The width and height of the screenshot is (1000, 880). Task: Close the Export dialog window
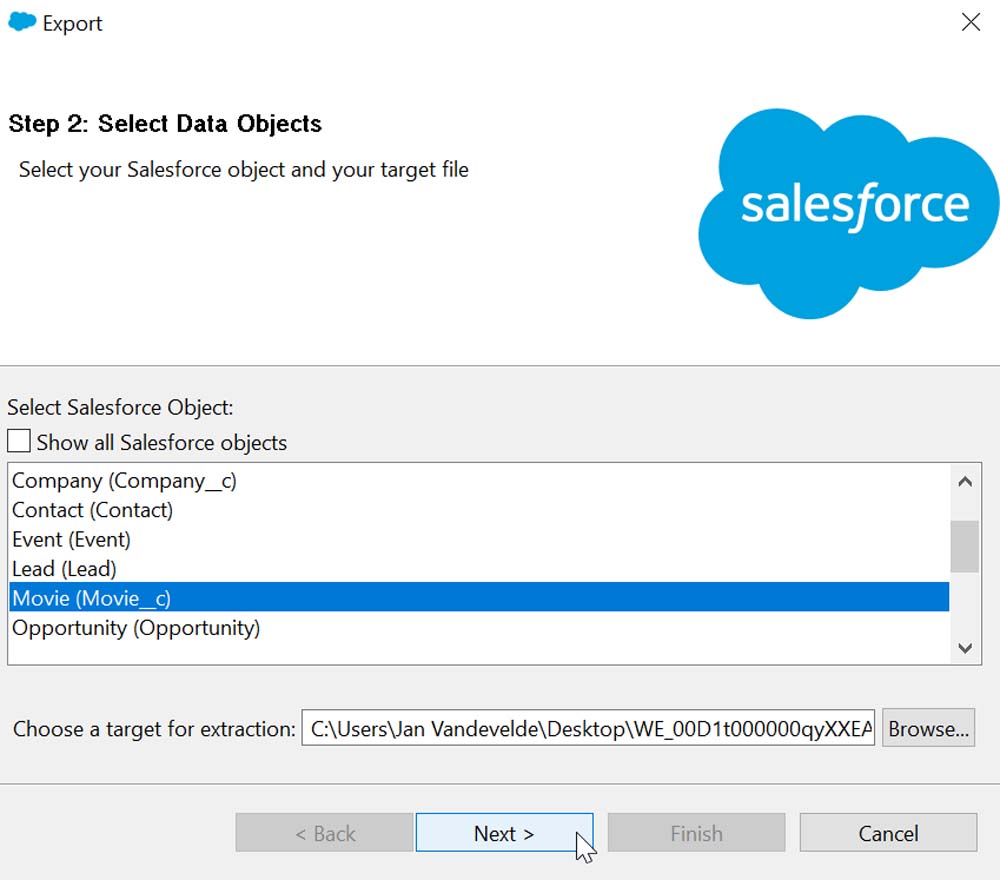[x=970, y=22]
